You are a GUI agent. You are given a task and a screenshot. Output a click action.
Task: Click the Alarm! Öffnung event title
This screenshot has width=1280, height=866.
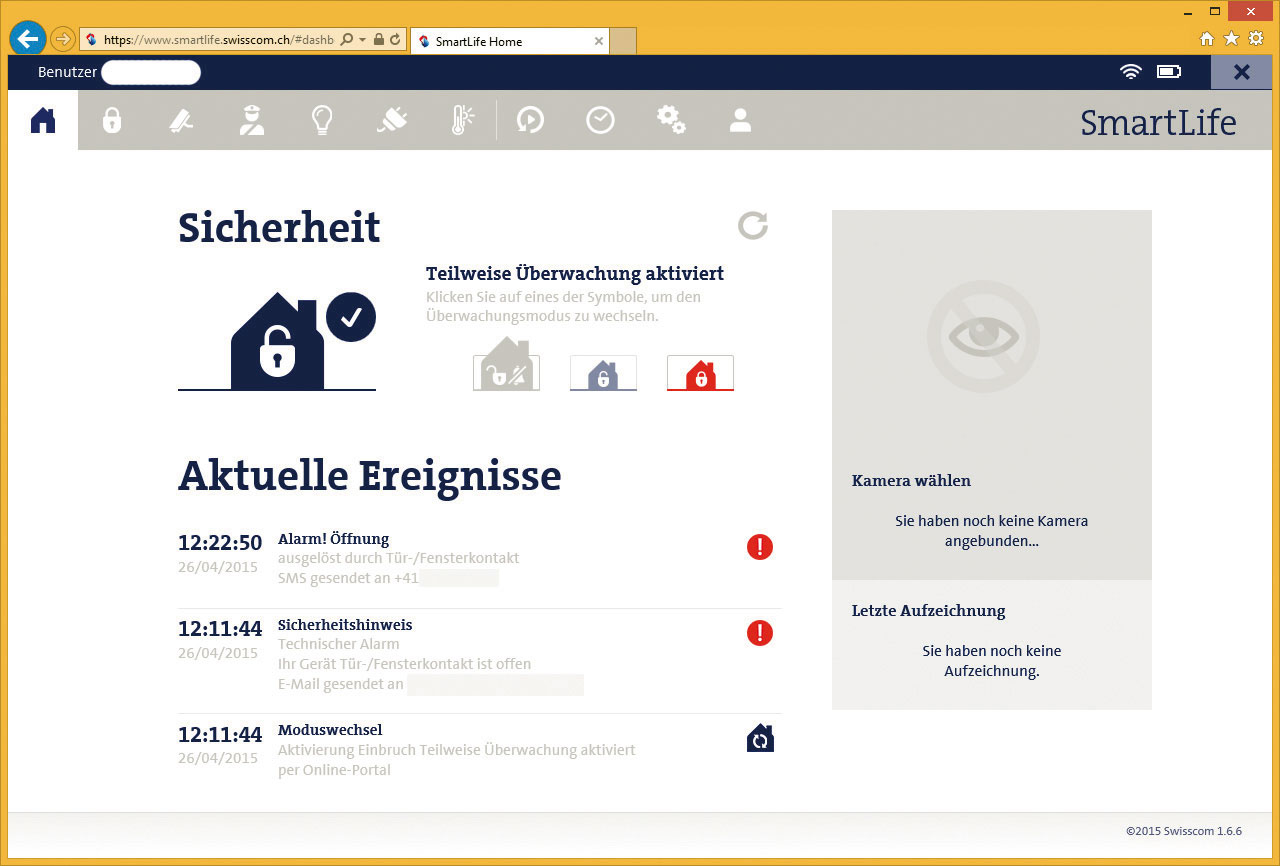[333, 539]
